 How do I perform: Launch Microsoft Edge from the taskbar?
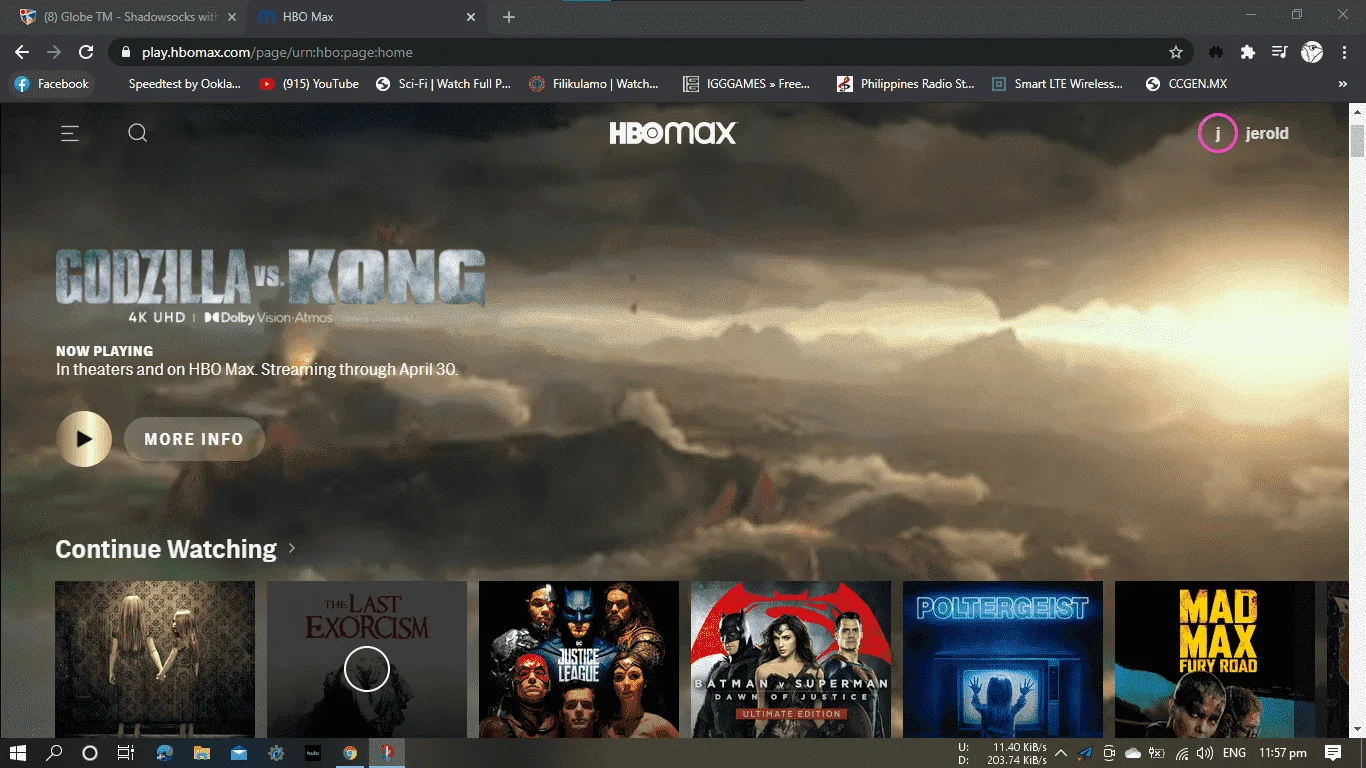165,753
